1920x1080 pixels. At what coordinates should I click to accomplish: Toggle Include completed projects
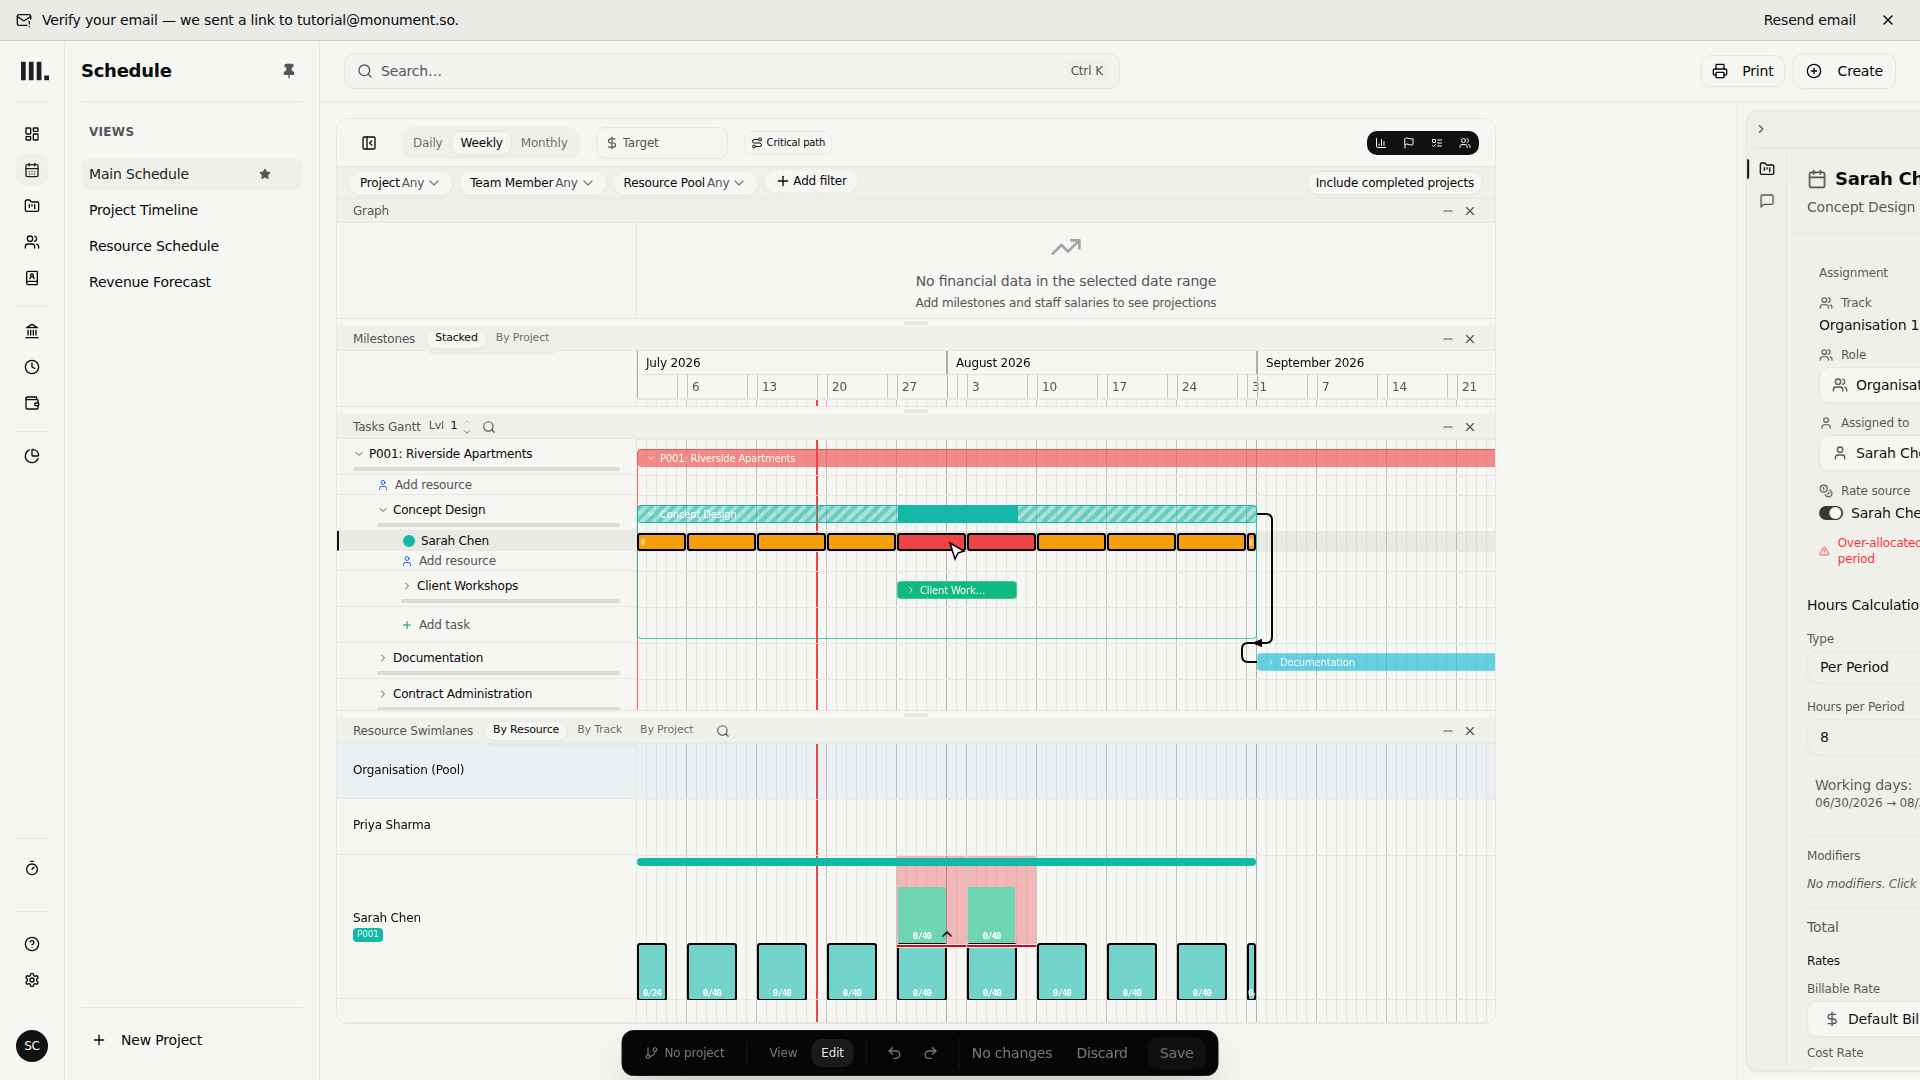pos(1394,183)
